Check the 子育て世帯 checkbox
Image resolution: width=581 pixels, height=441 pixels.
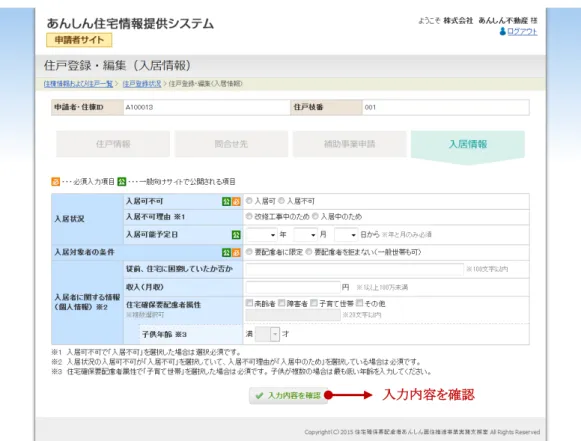(x=314, y=303)
